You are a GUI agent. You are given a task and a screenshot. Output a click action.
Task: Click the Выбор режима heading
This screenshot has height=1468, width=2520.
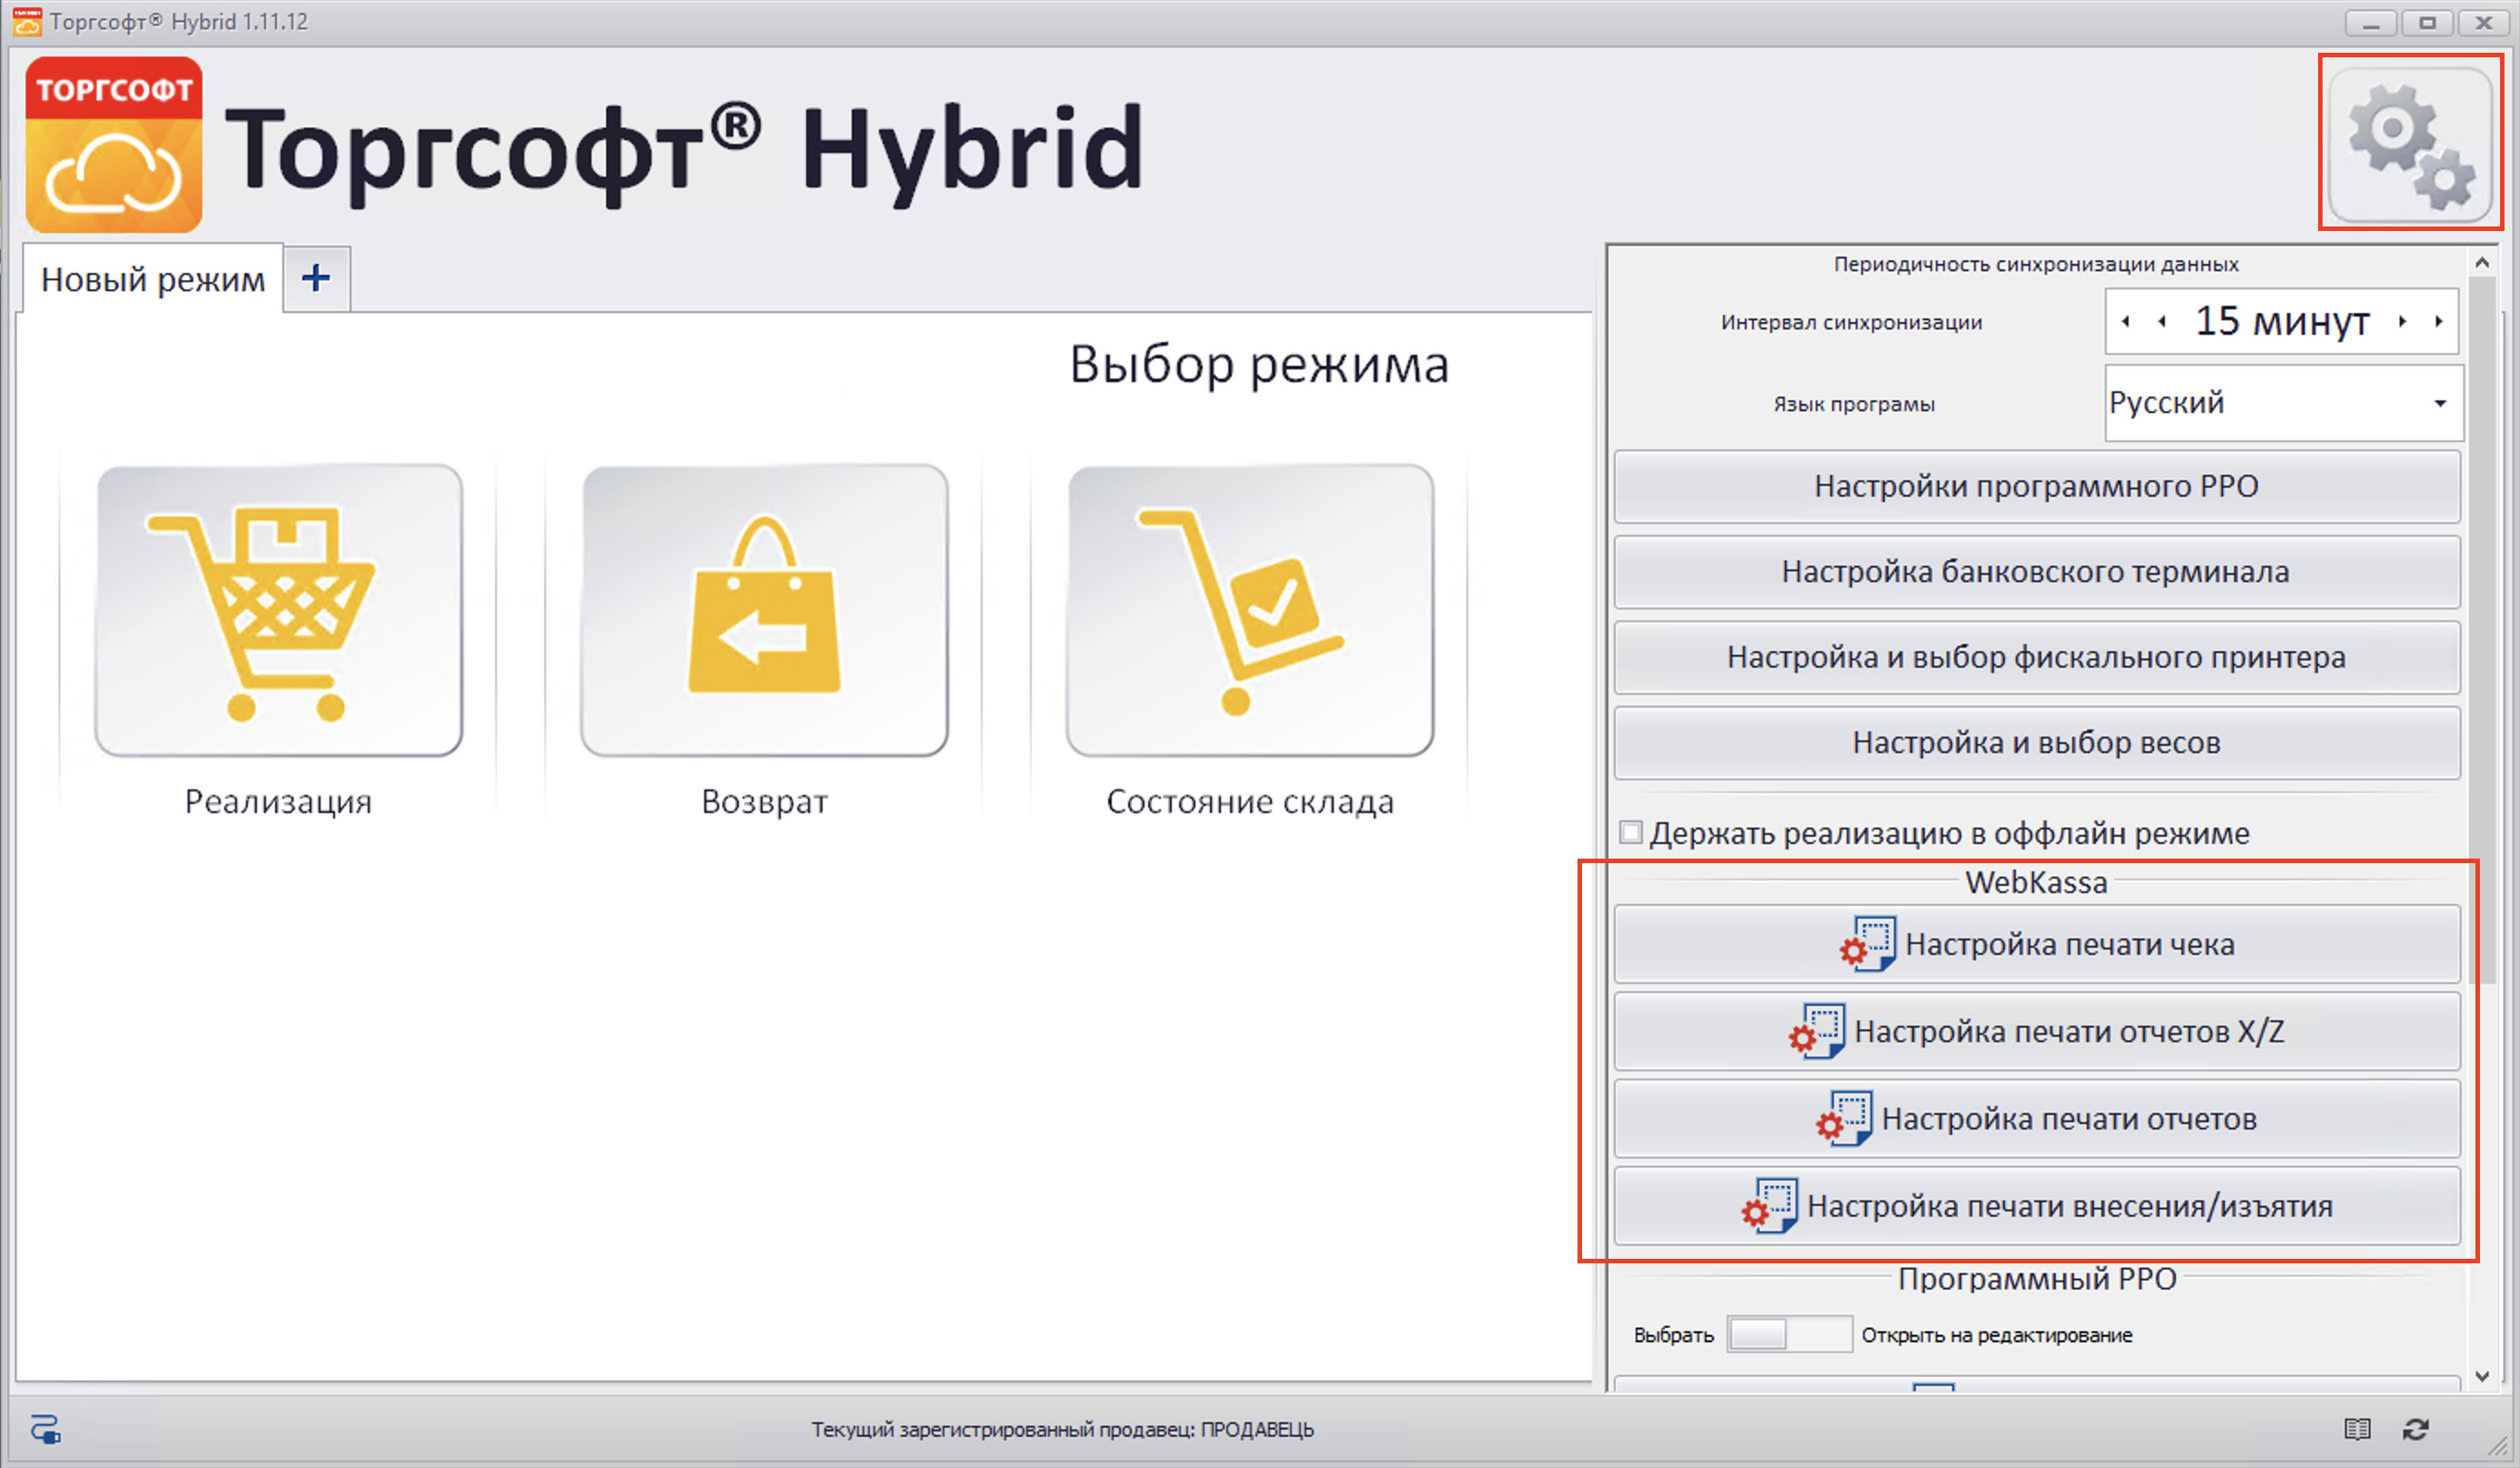pyautogui.click(x=1259, y=364)
